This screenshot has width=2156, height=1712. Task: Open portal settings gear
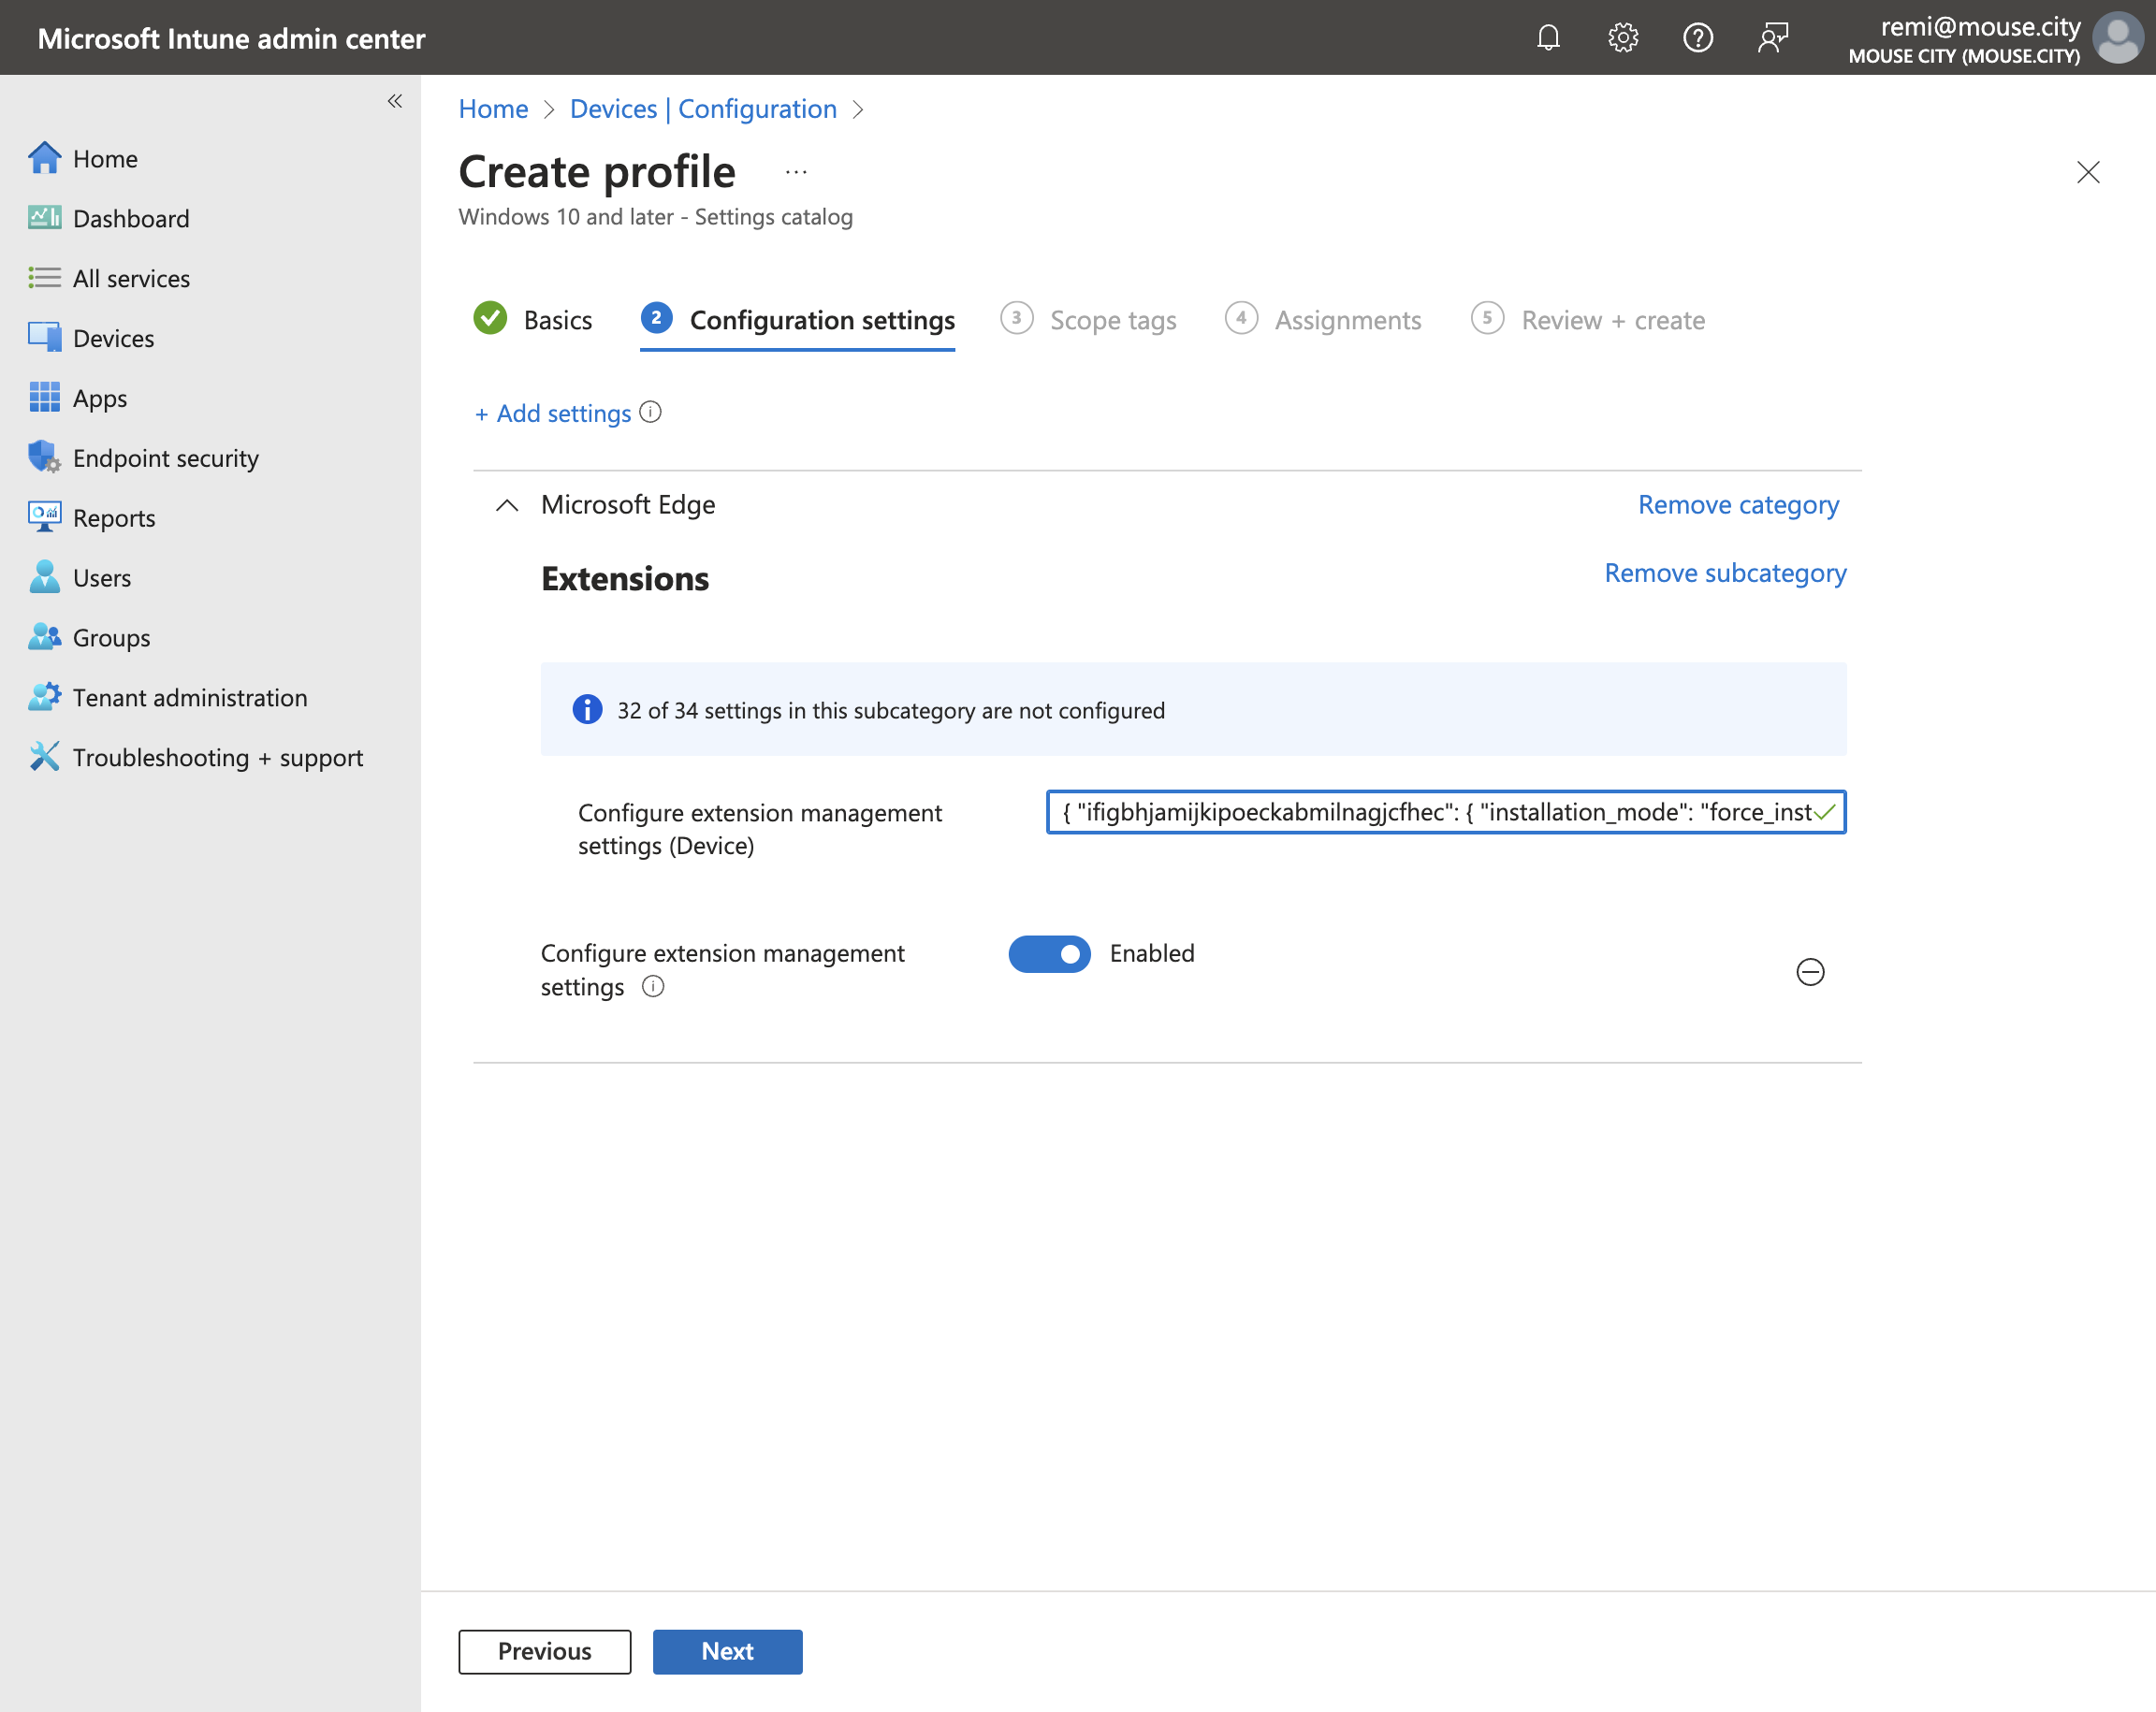tap(1623, 38)
